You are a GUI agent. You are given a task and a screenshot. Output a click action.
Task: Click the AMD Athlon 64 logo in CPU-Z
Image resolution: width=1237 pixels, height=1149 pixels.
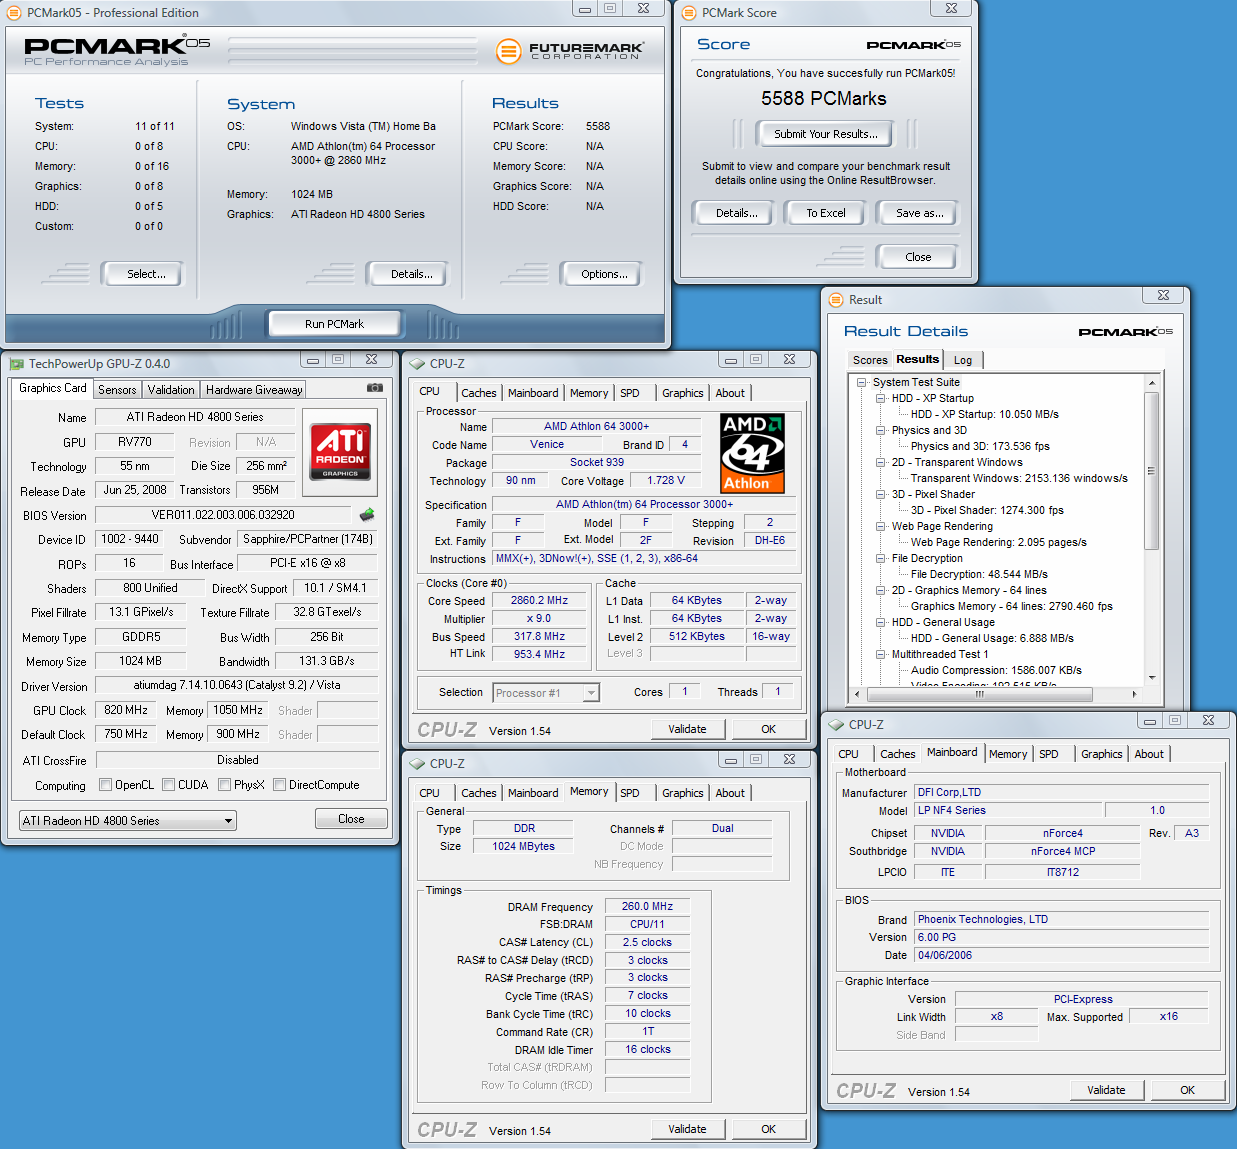pyautogui.click(x=752, y=453)
